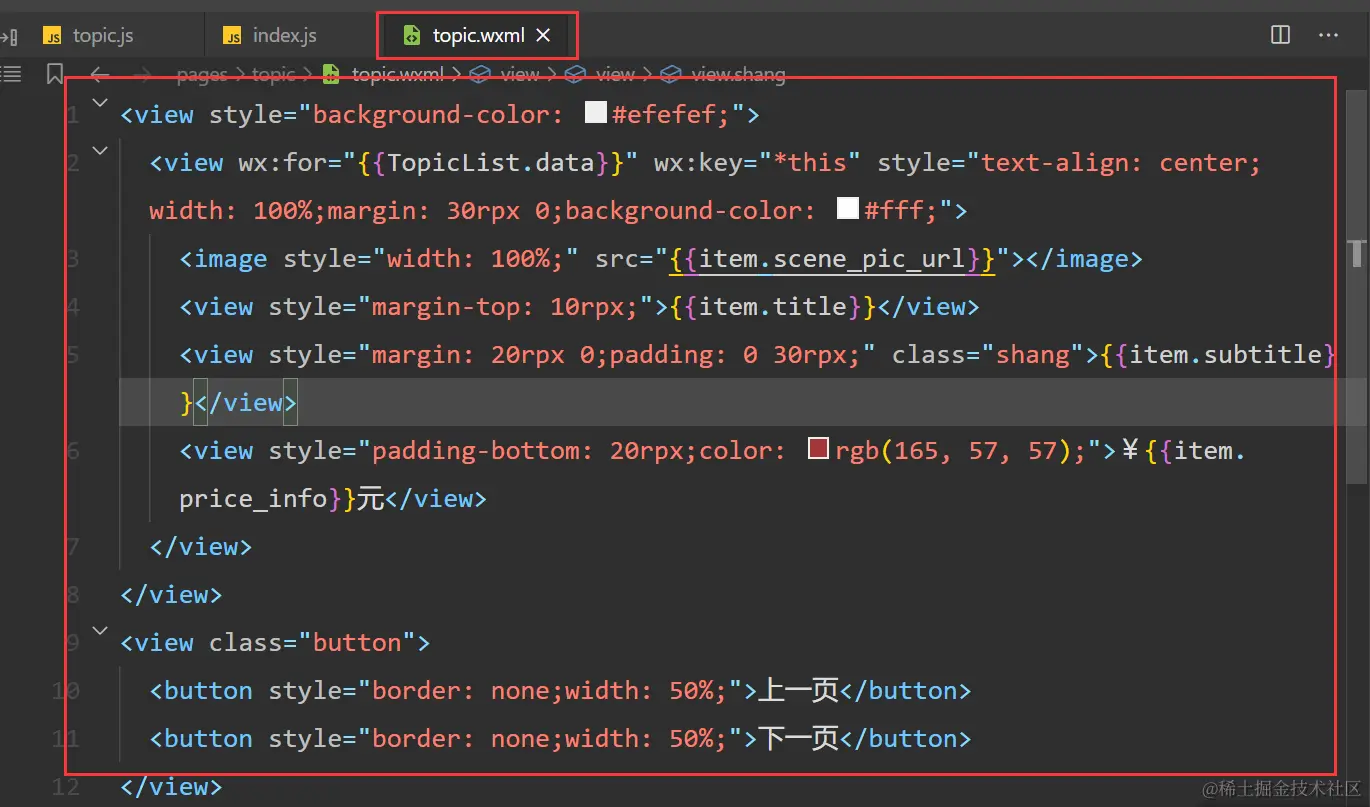The image size is (1370, 807).
Task: Collapse the view class="button" block
Action: (99, 631)
